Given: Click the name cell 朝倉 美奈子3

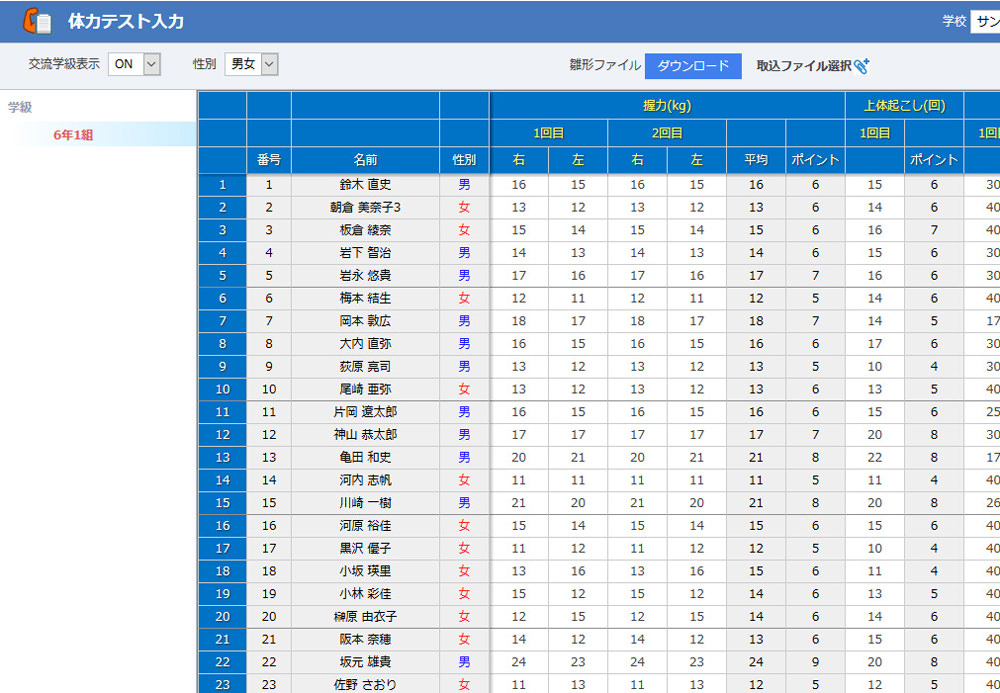Looking at the screenshot, I should pos(365,207).
